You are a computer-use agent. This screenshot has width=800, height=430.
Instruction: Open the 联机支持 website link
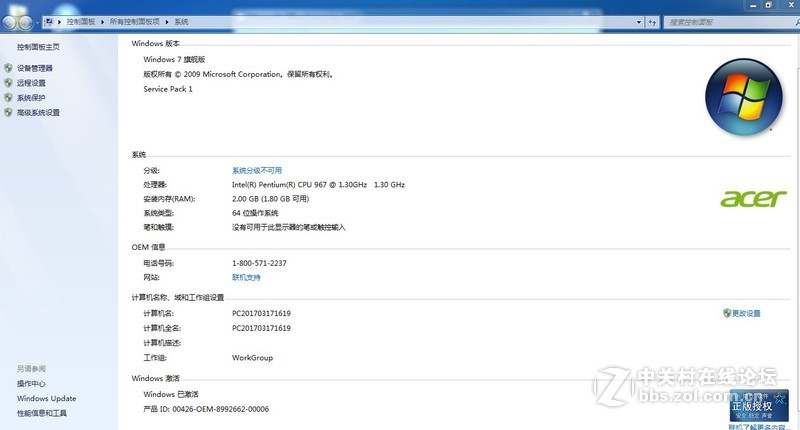click(x=246, y=277)
